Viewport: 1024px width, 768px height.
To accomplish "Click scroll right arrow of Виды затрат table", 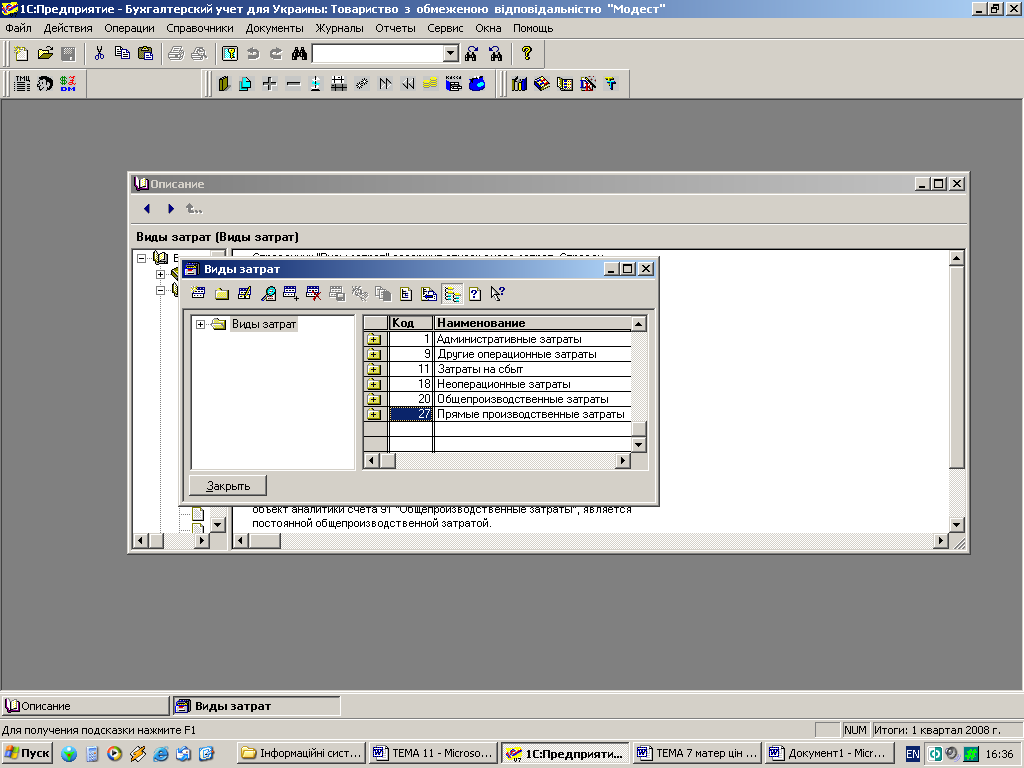I will tap(622, 460).
